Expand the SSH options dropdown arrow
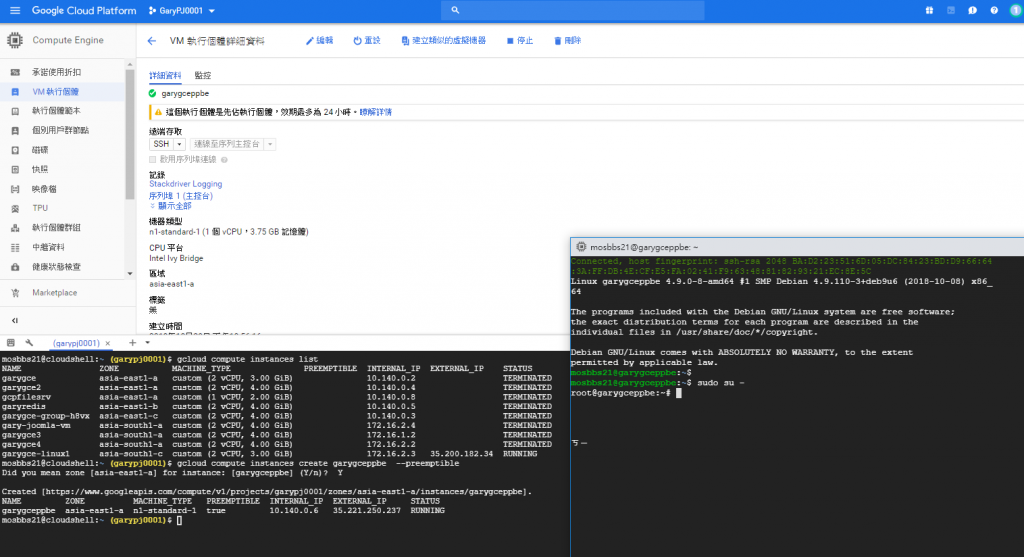Image resolution: width=1024 pixels, height=557 pixels. 180,144
